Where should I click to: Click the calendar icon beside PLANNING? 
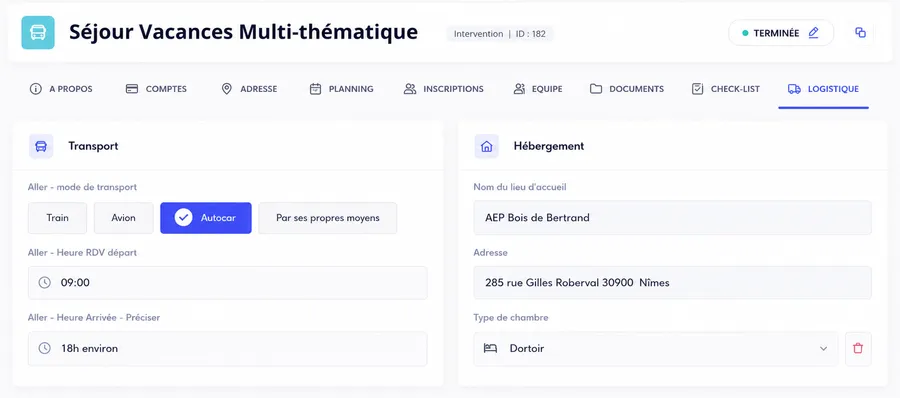click(x=315, y=89)
